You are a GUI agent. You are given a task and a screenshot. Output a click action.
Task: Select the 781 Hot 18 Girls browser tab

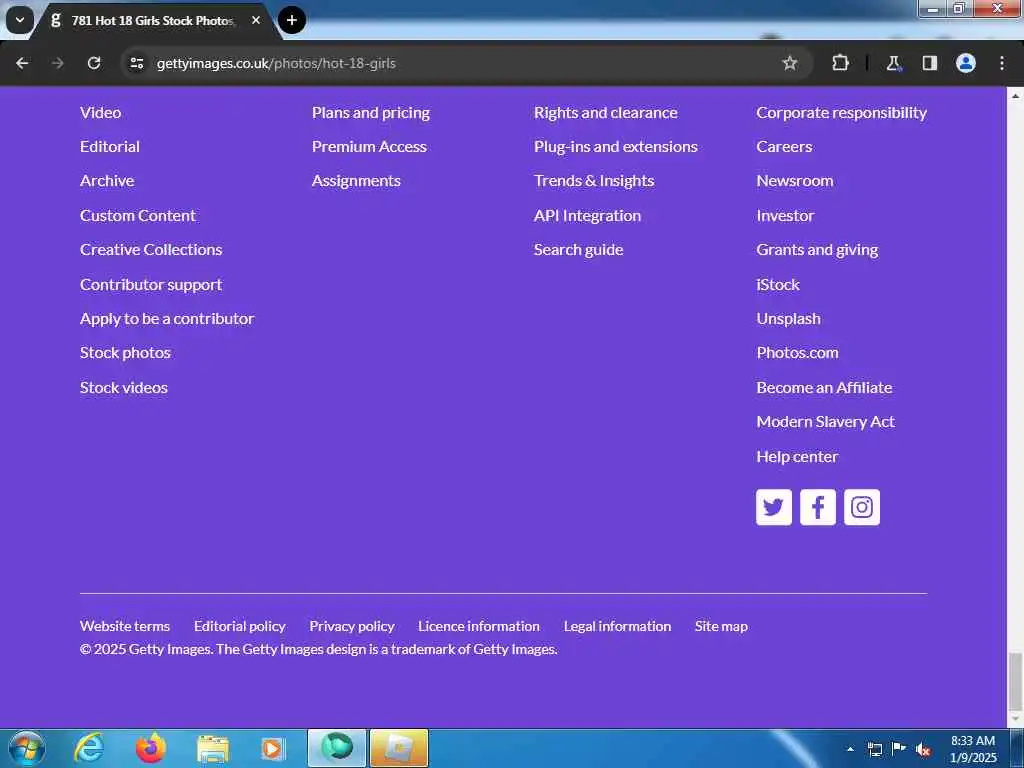pyautogui.click(x=152, y=20)
